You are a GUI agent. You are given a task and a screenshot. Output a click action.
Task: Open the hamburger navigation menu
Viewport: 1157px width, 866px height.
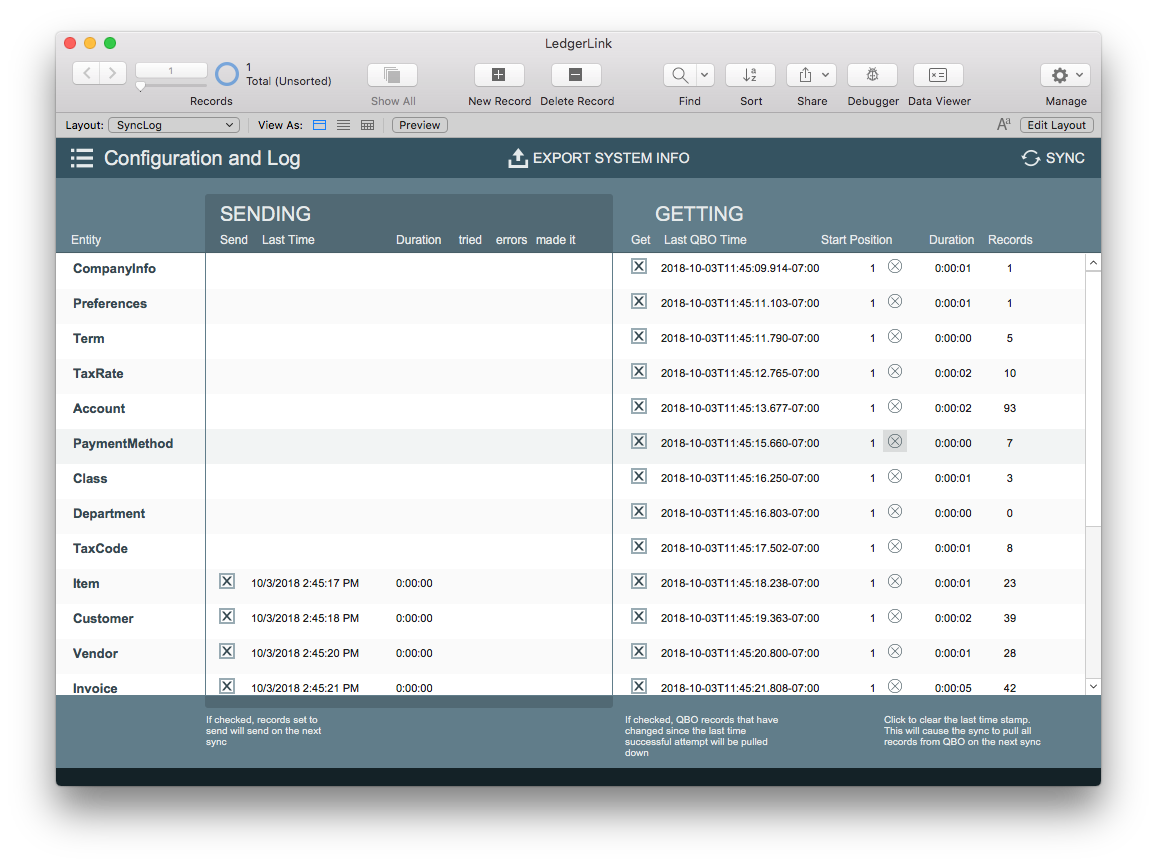(82, 158)
